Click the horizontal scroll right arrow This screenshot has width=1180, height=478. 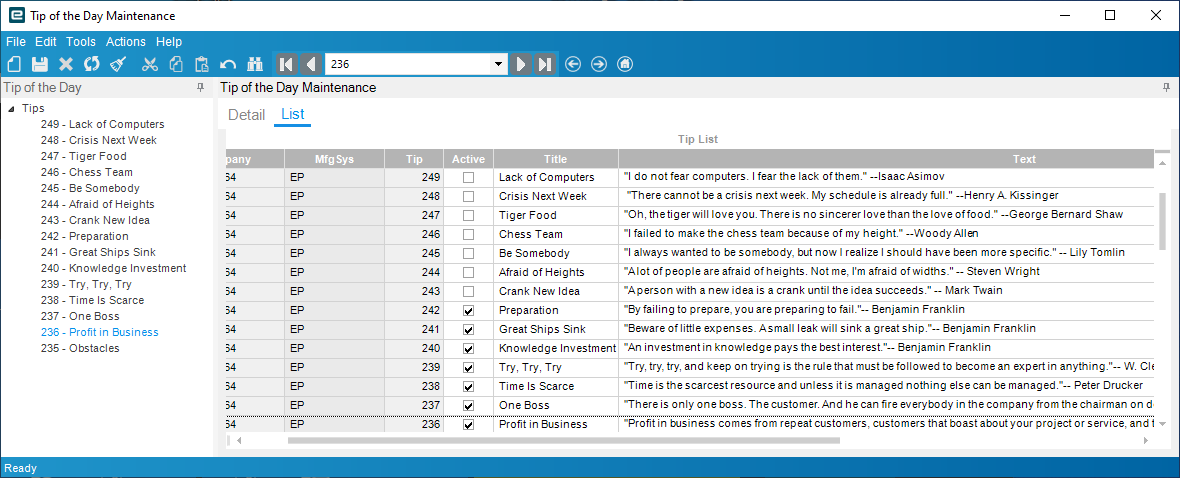1146,440
